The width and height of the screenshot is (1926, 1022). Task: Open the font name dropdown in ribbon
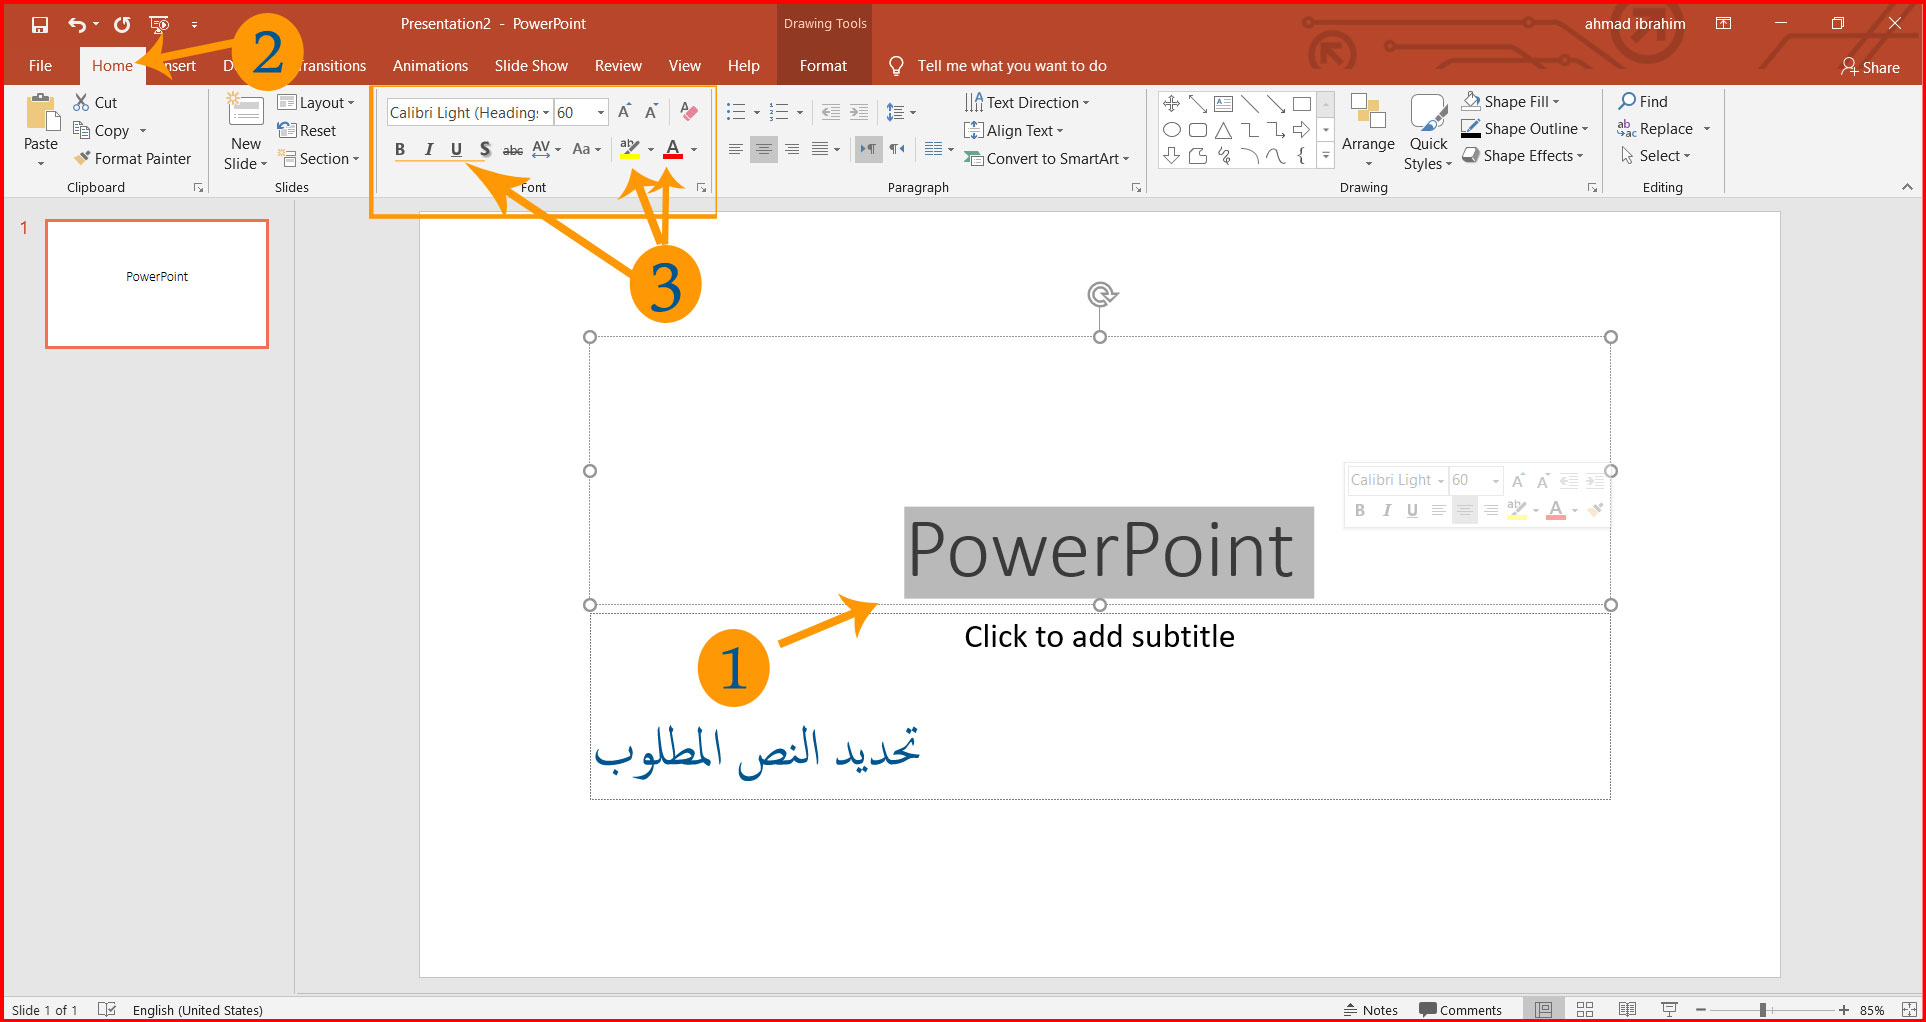[546, 112]
